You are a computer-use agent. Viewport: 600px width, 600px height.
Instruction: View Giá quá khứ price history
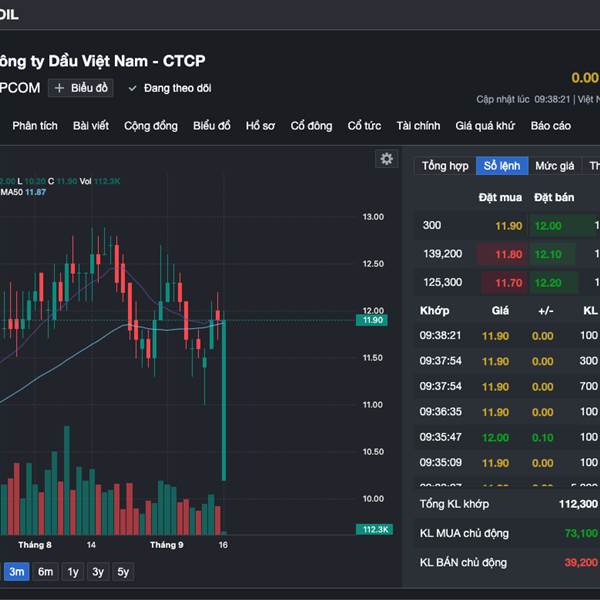[485, 126]
